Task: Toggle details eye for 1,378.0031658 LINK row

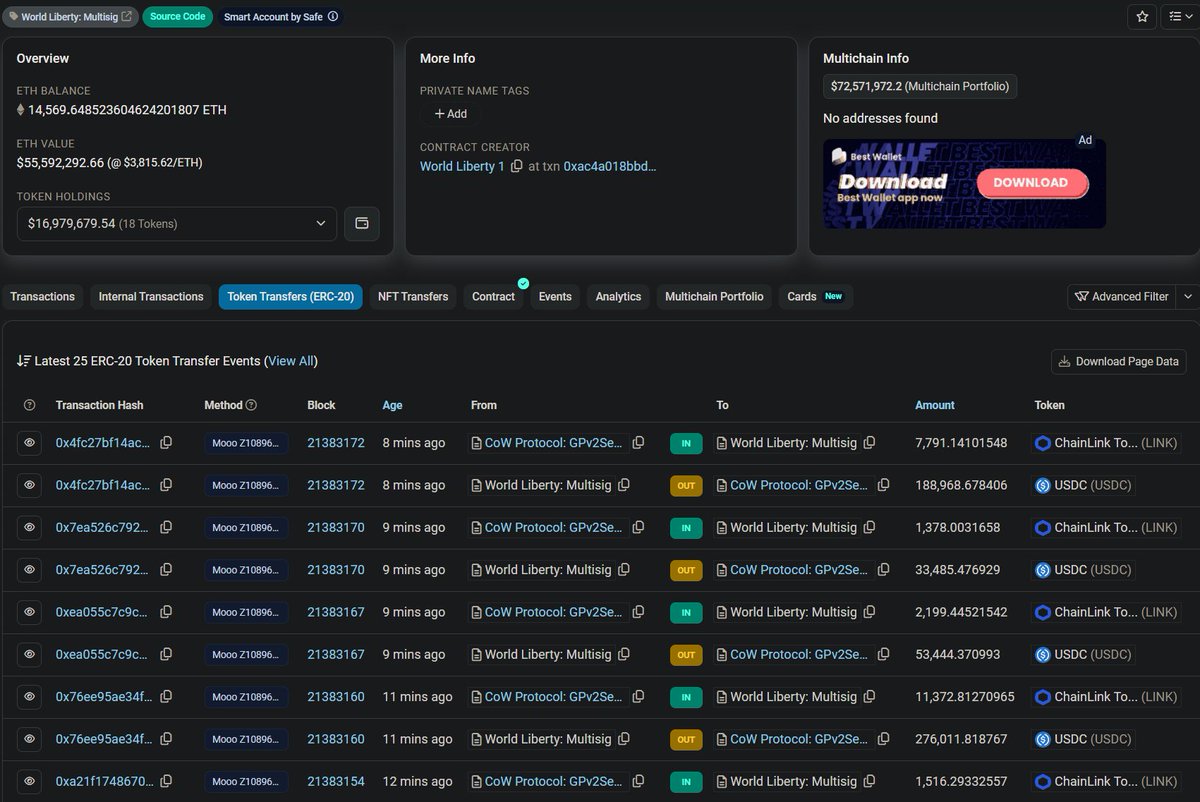Action: [x=30, y=527]
